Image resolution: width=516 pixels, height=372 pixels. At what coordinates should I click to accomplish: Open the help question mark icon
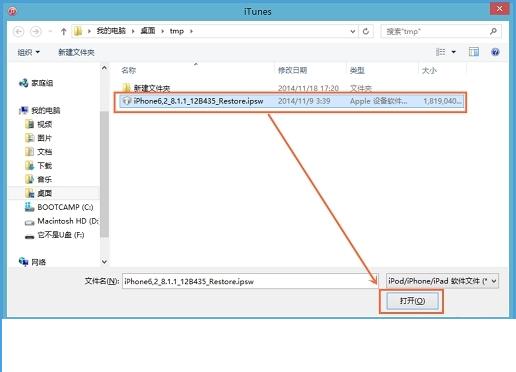tap(495, 52)
